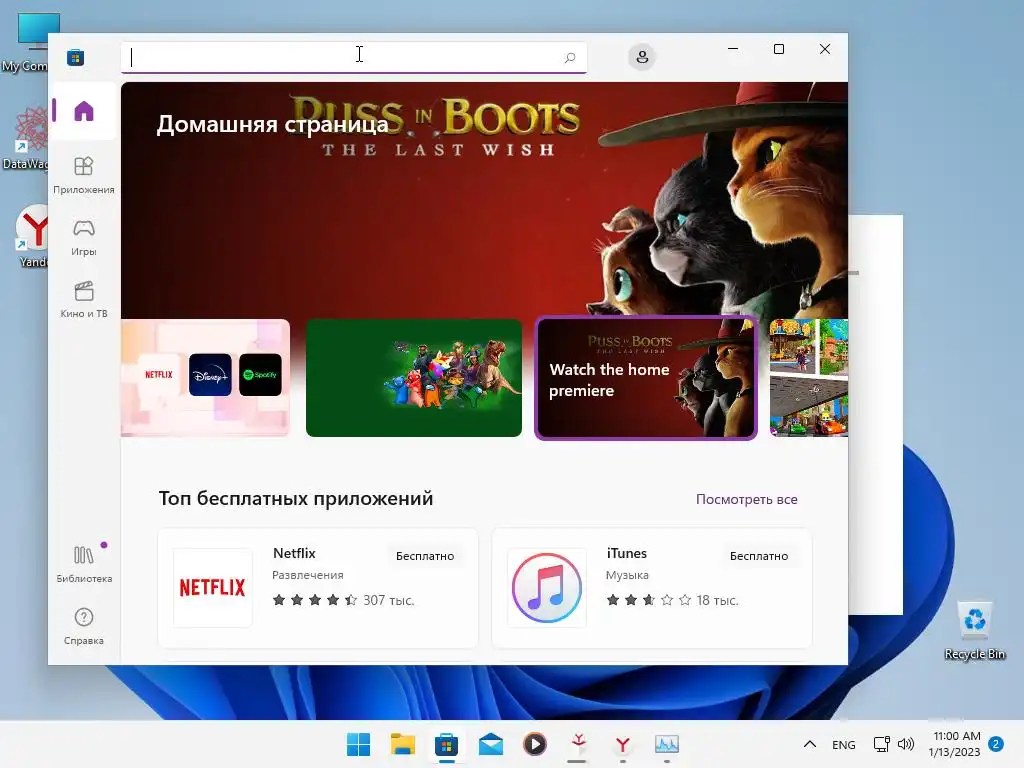Open the Netflix, Disney+, Spotify promo card
Image resolution: width=1024 pixels, height=768 pixels.
pyautogui.click(x=205, y=377)
